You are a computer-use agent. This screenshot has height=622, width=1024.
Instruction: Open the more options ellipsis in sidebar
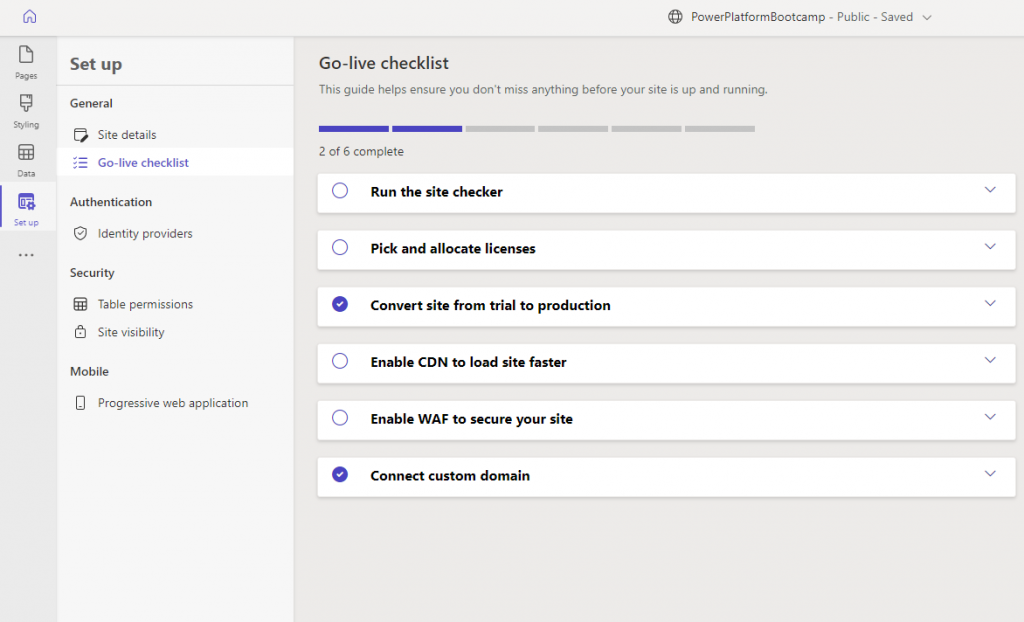[x=26, y=255]
